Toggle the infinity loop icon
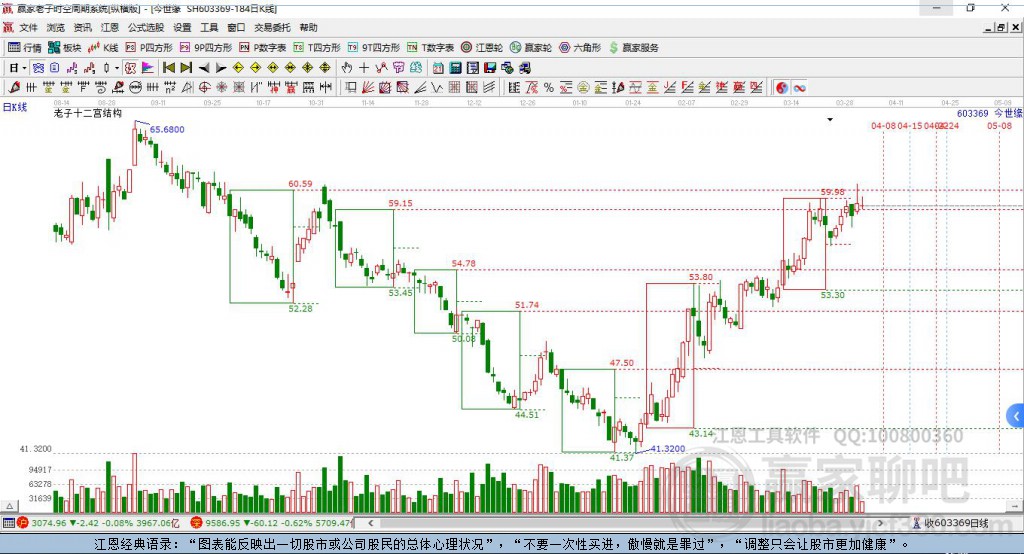The image size is (1024, 554). pyautogui.click(x=799, y=88)
